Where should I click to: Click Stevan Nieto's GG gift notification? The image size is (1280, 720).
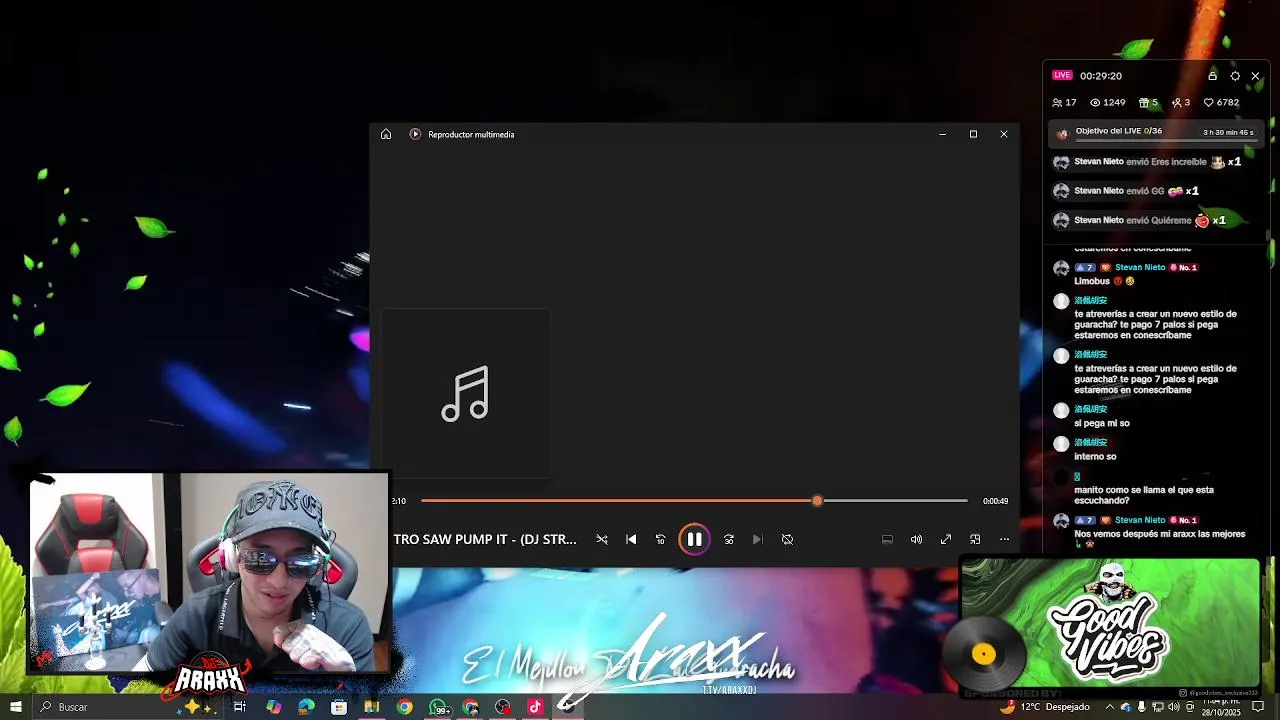(1126, 191)
